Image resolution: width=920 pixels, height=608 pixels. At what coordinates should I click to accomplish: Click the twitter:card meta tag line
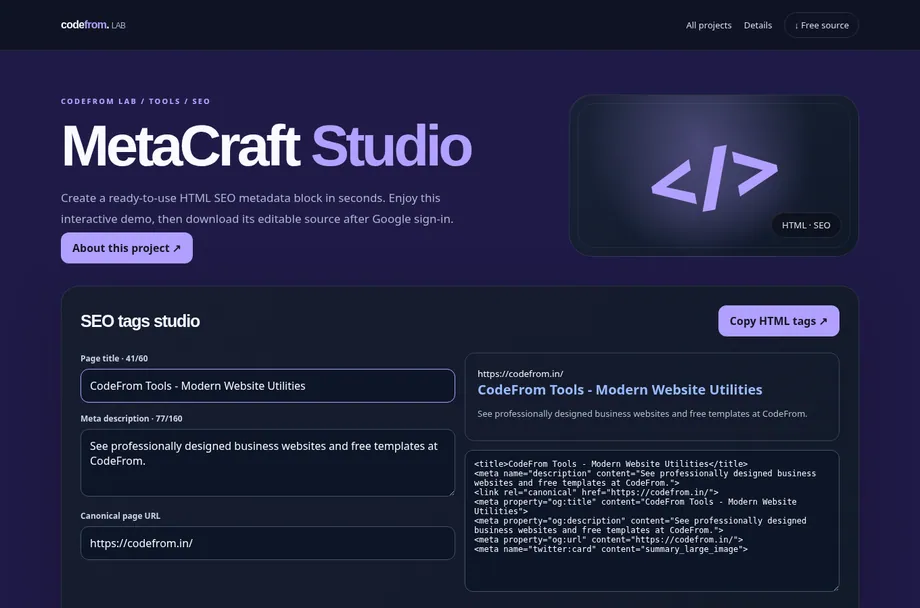pyautogui.click(x=611, y=549)
